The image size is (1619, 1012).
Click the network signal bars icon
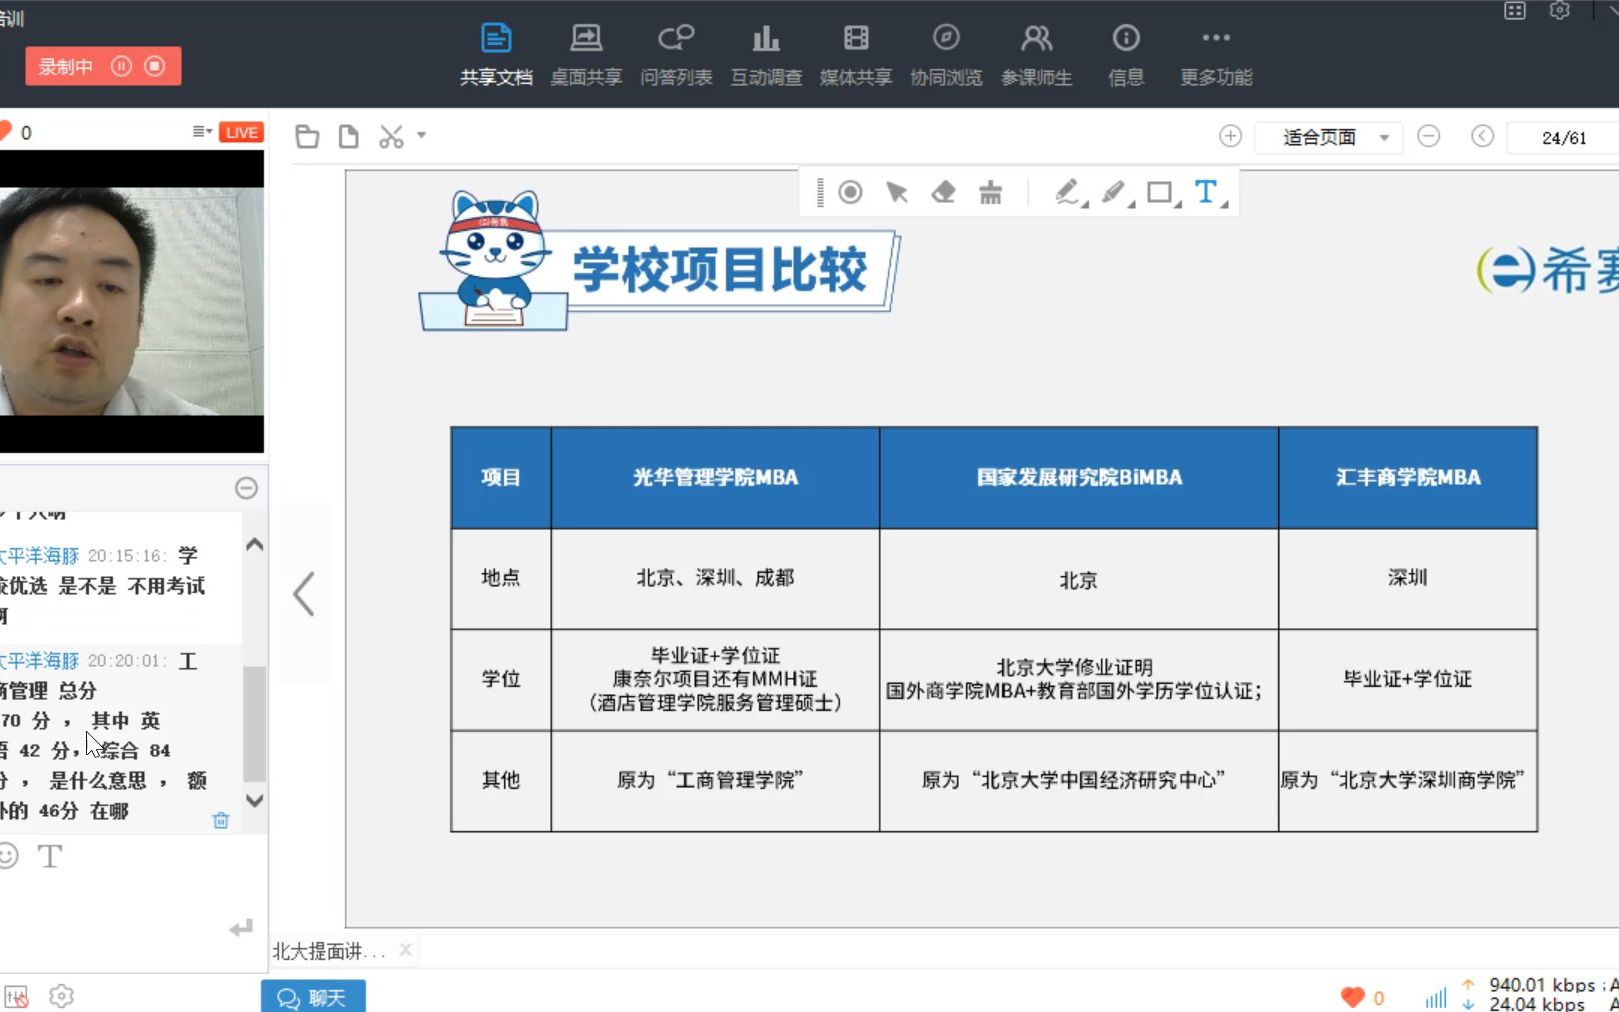pyautogui.click(x=1436, y=997)
